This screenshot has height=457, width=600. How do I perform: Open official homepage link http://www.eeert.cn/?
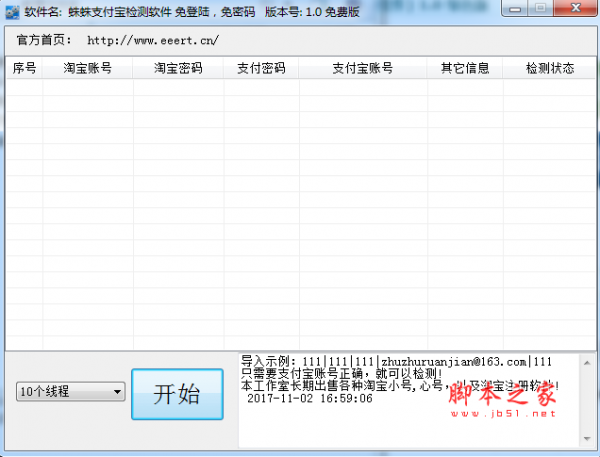coord(153,40)
